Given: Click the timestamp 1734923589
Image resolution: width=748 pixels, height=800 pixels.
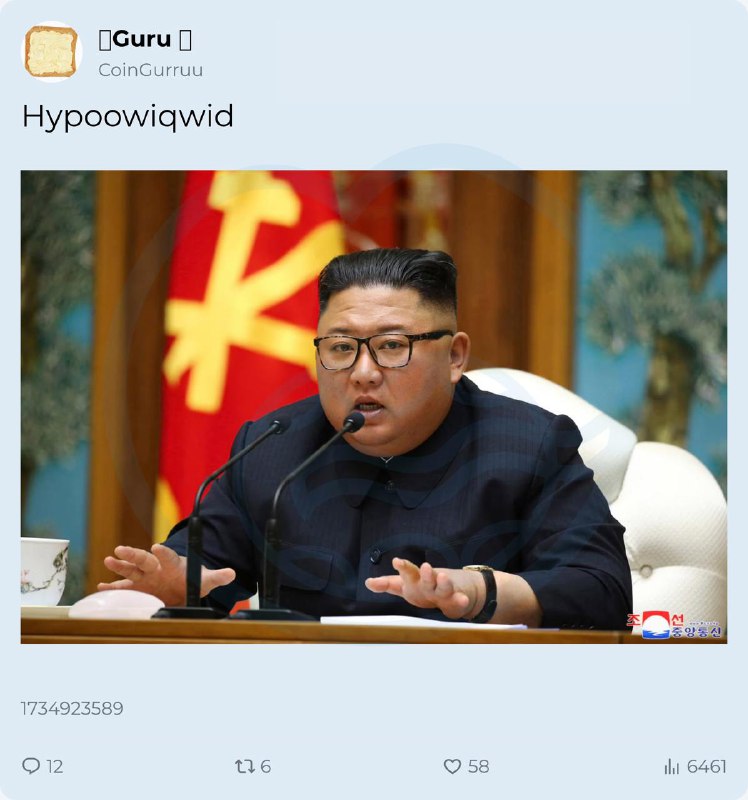Looking at the screenshot, I should click(72, 708).
